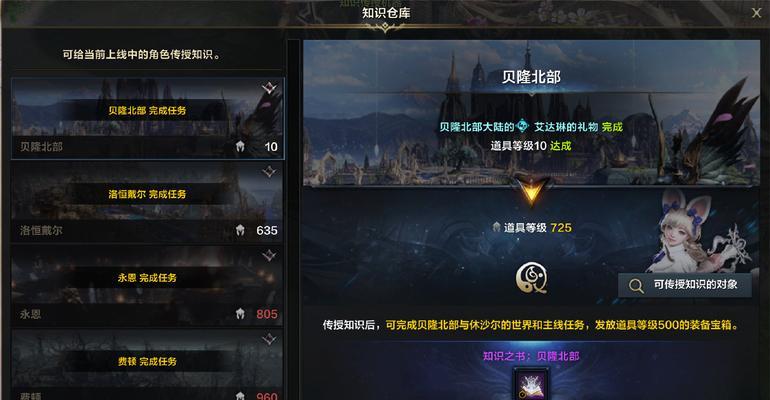Click the diamond marker on 永恩 card
The width and height of the screenshot is (770, 400).
pyautogui.click(x=269, y=255)
